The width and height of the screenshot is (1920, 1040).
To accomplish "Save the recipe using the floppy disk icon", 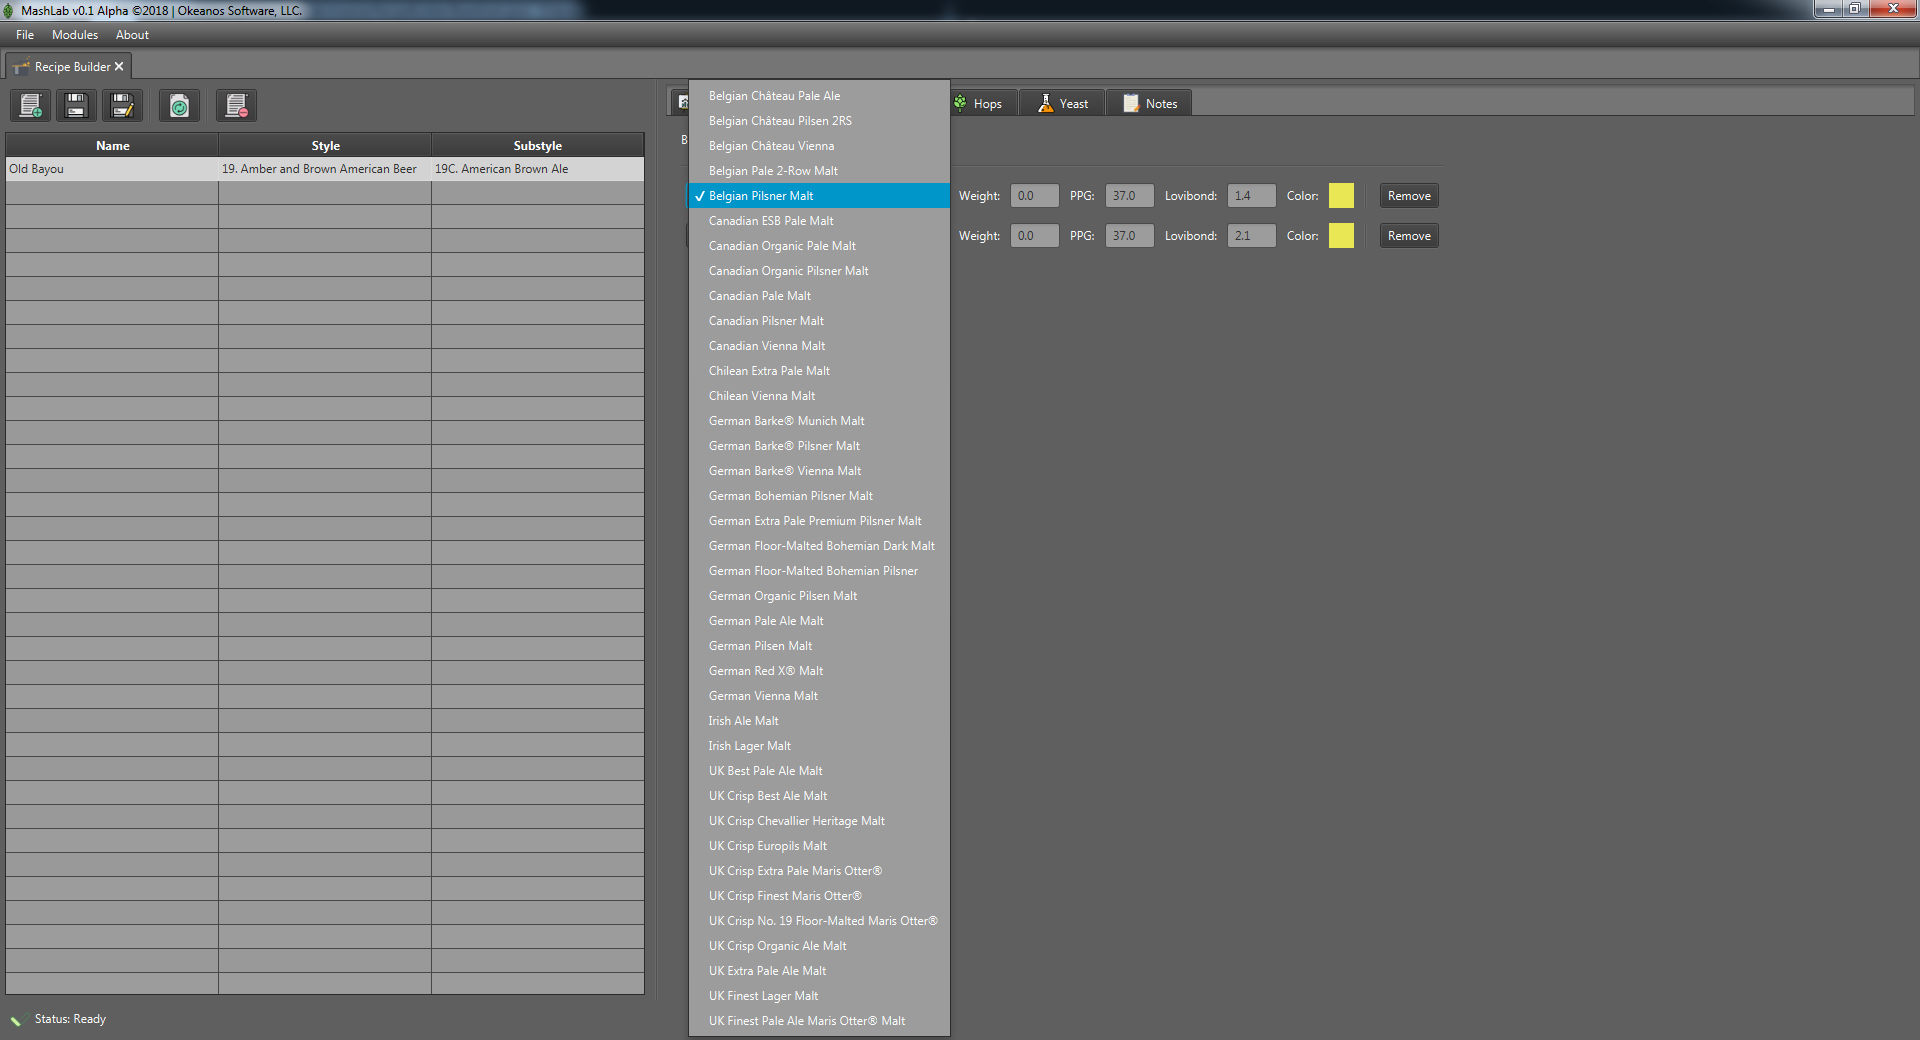I will click(x=76, y=105).
